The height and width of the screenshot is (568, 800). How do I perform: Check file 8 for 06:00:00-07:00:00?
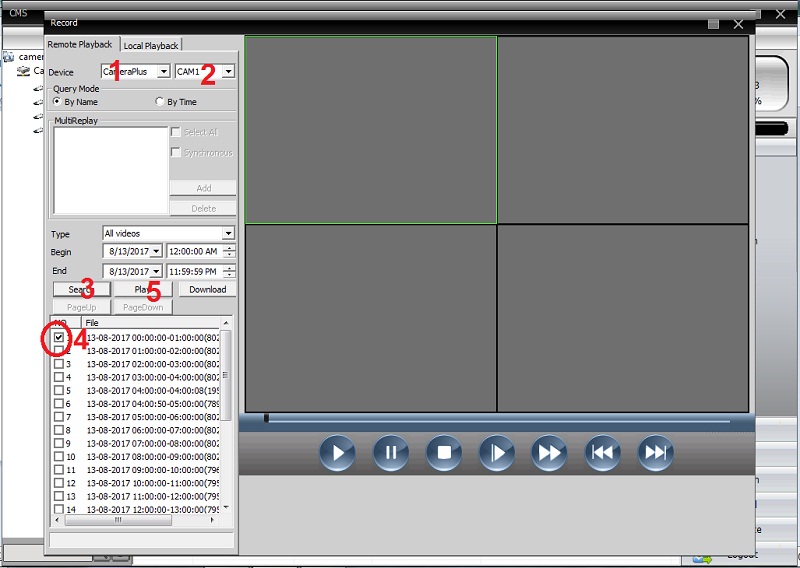[x=59, y=430]
